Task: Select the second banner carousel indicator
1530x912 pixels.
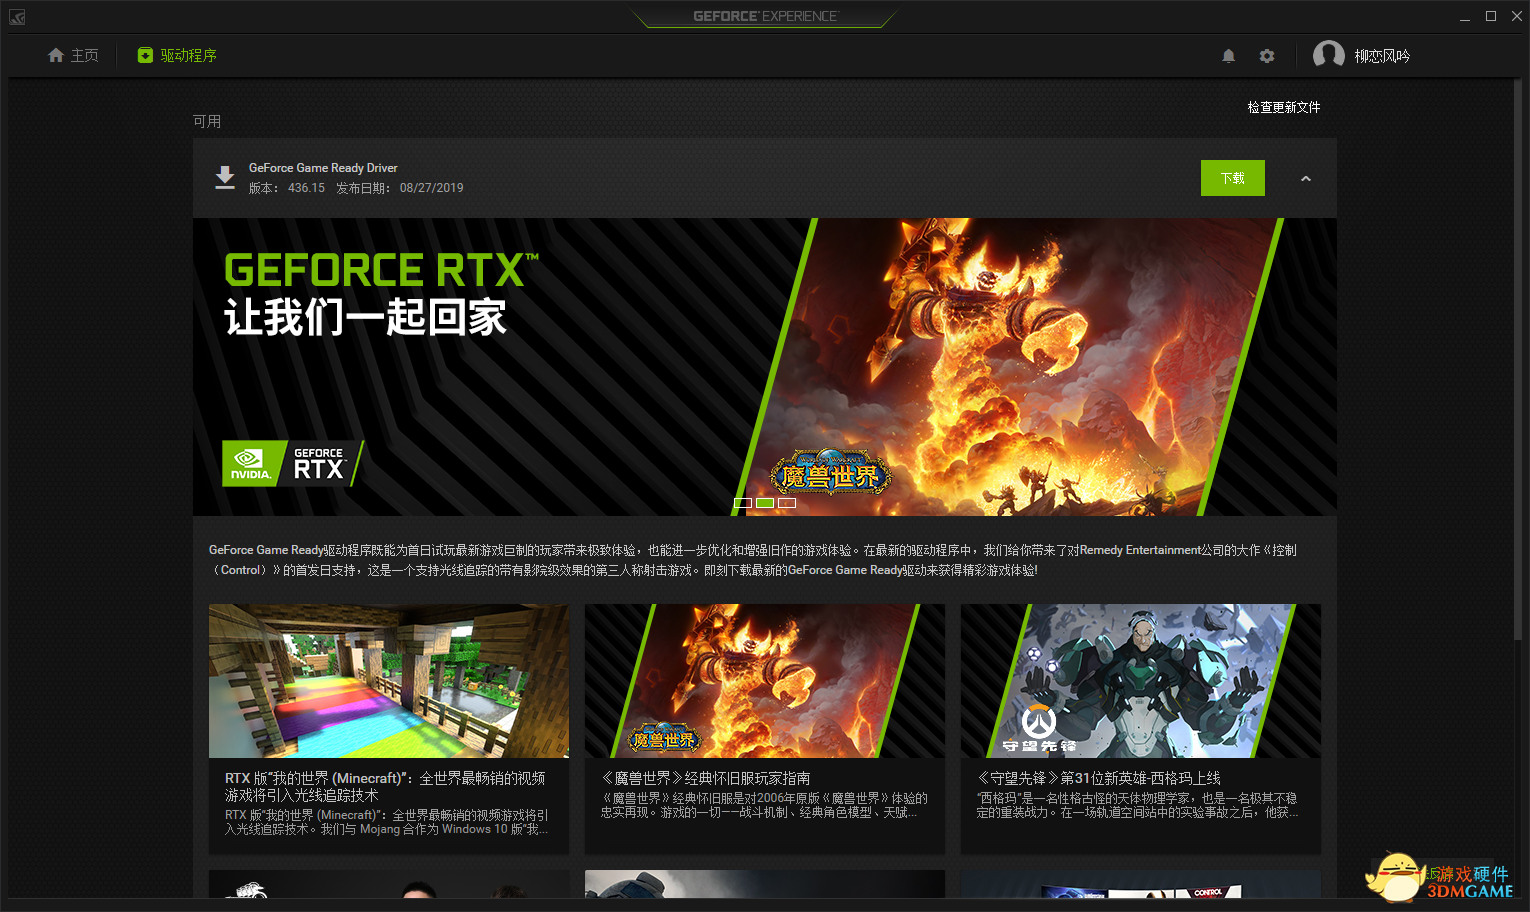Action: click(765, 503)
